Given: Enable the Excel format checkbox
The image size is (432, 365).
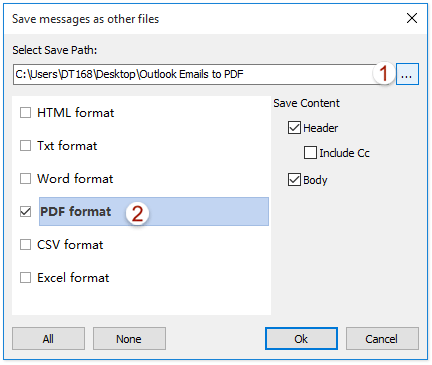Looking at the screenshot, I should coord(25,278).
